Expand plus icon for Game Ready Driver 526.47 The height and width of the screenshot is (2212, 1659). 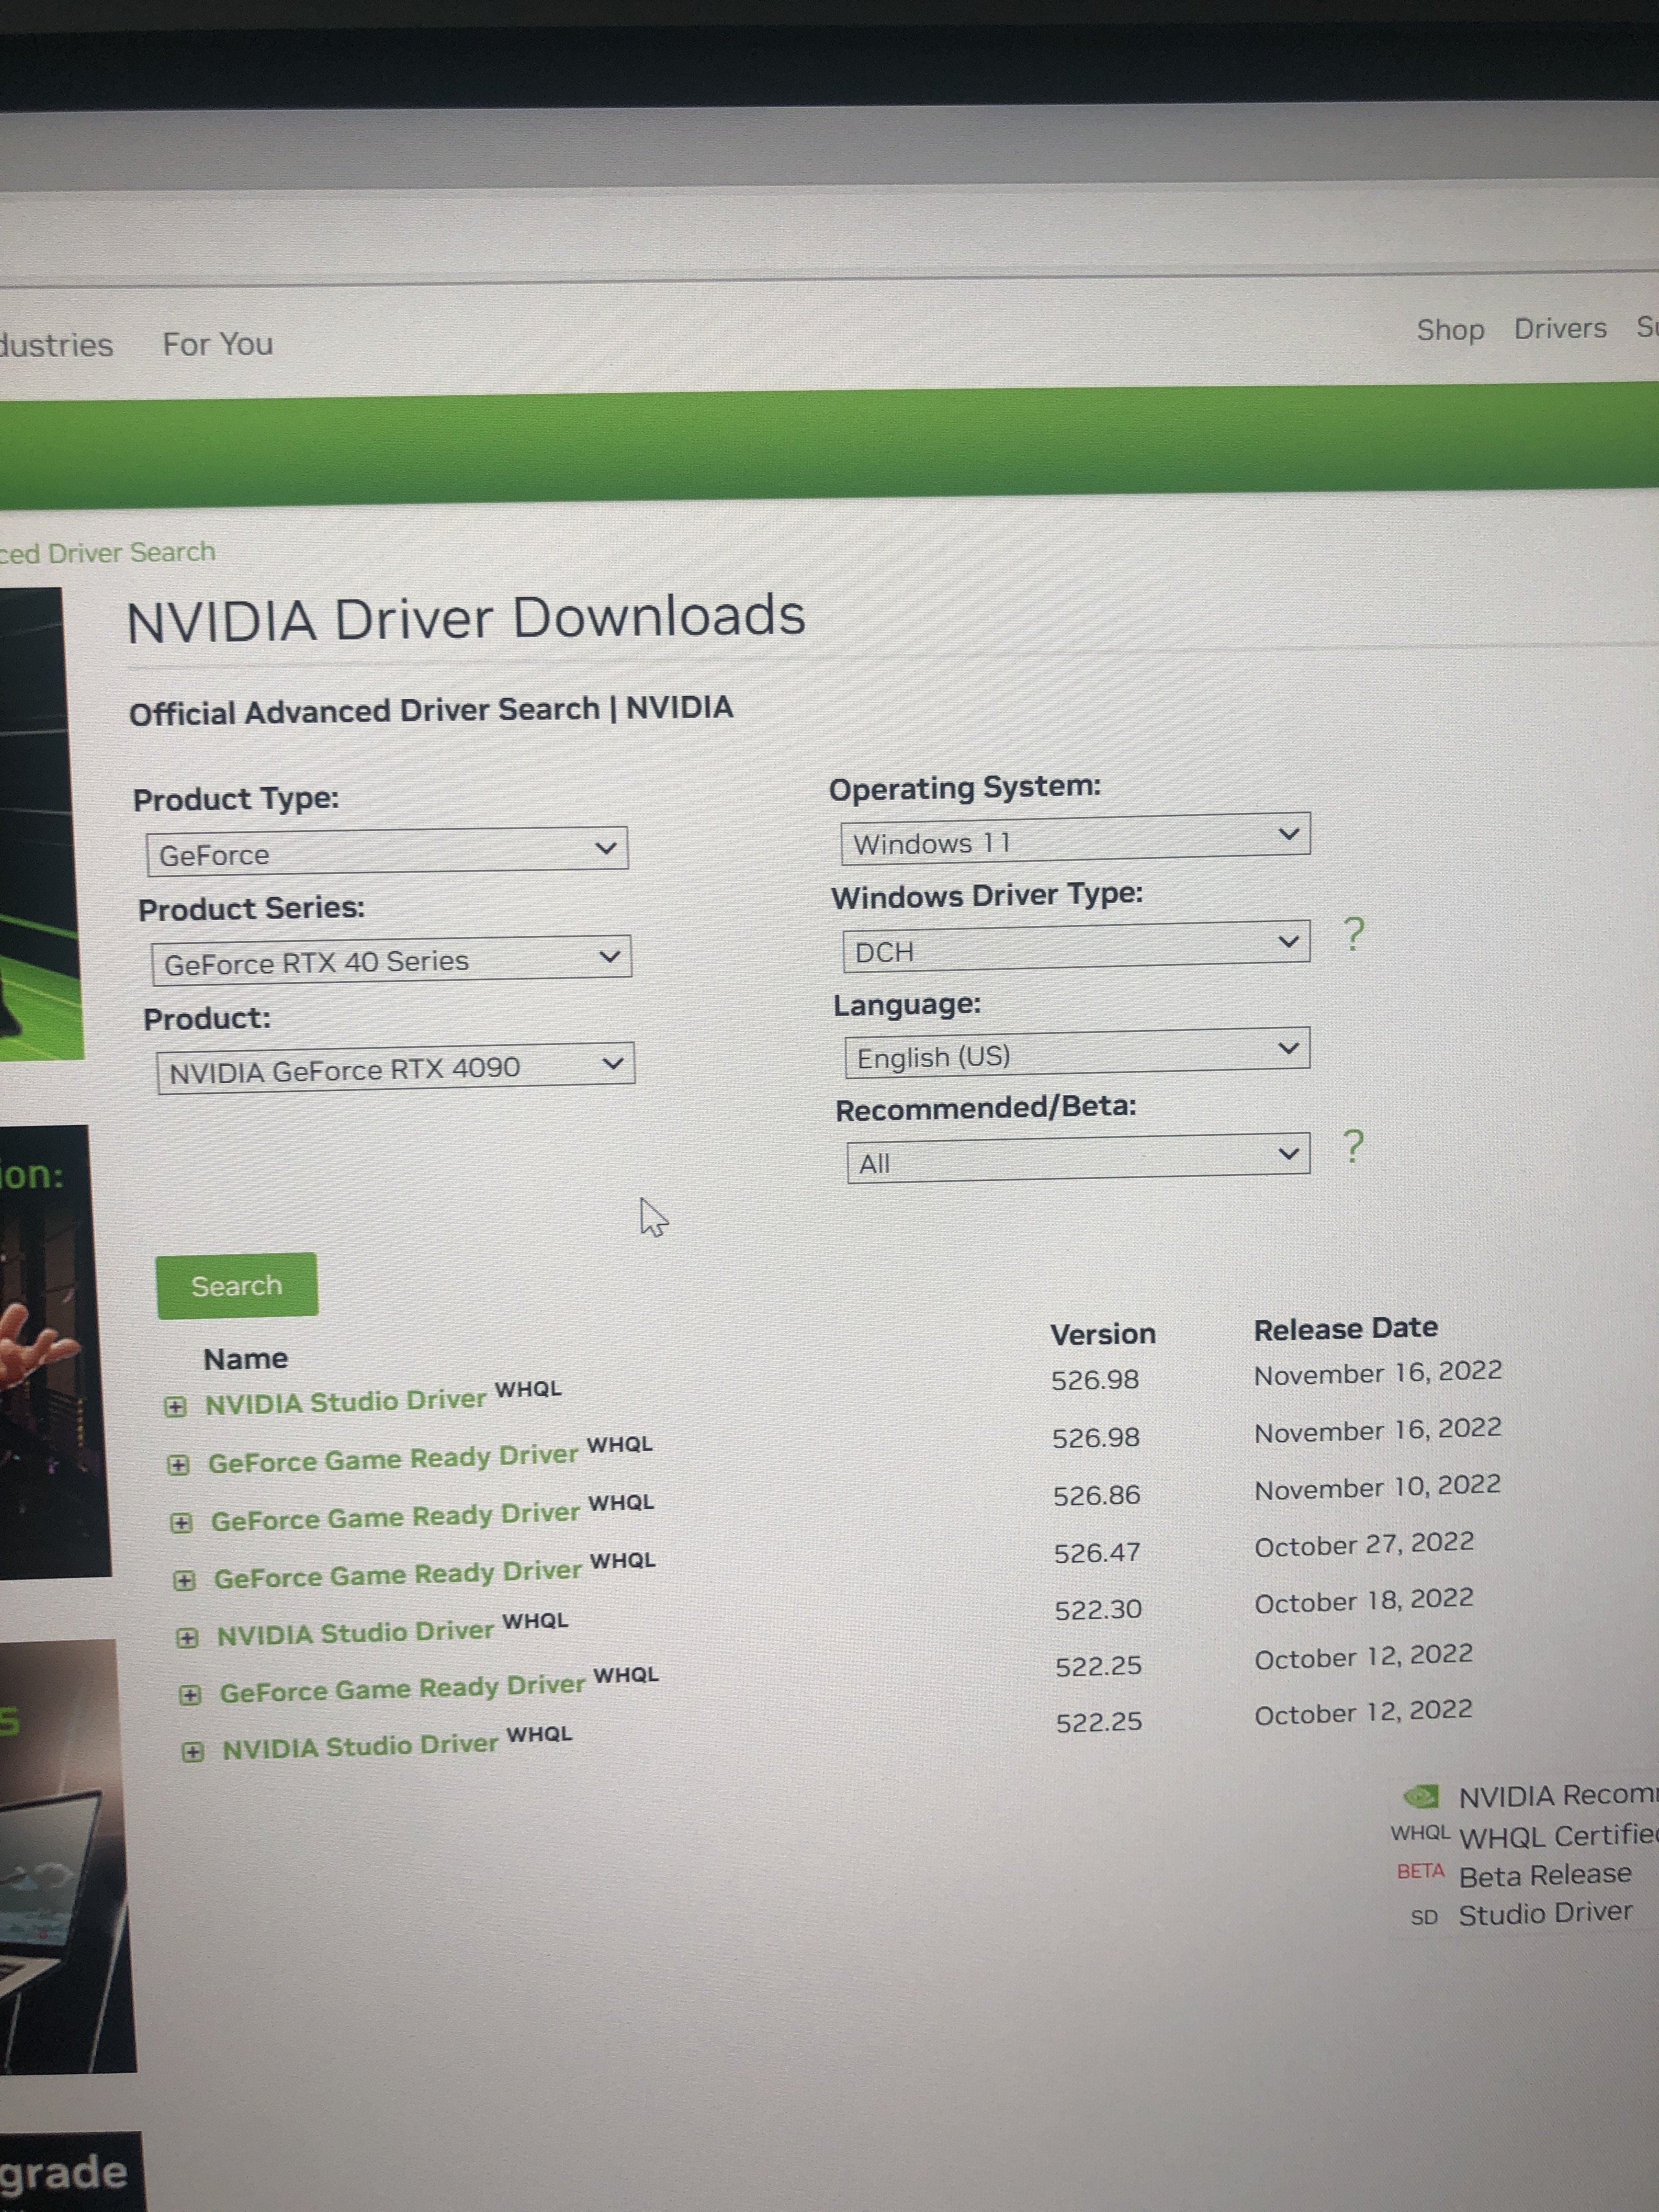click(184, 1580)
